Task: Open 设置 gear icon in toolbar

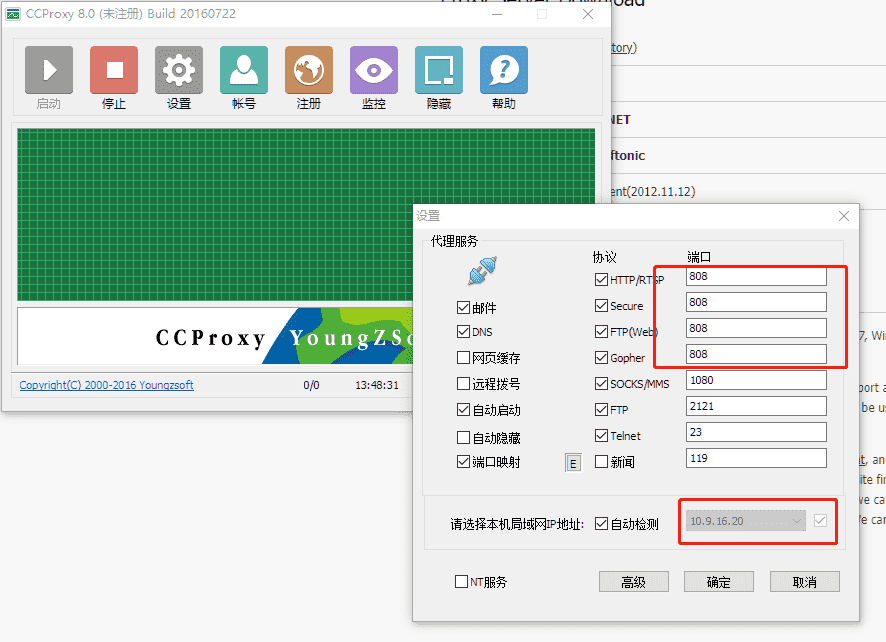Action: click(x=179, y=70)
